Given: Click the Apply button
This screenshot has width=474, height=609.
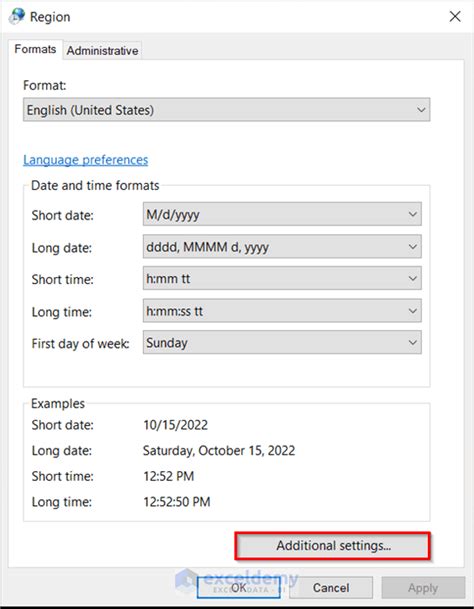Looking at the screenshot, I should (423, 588).
